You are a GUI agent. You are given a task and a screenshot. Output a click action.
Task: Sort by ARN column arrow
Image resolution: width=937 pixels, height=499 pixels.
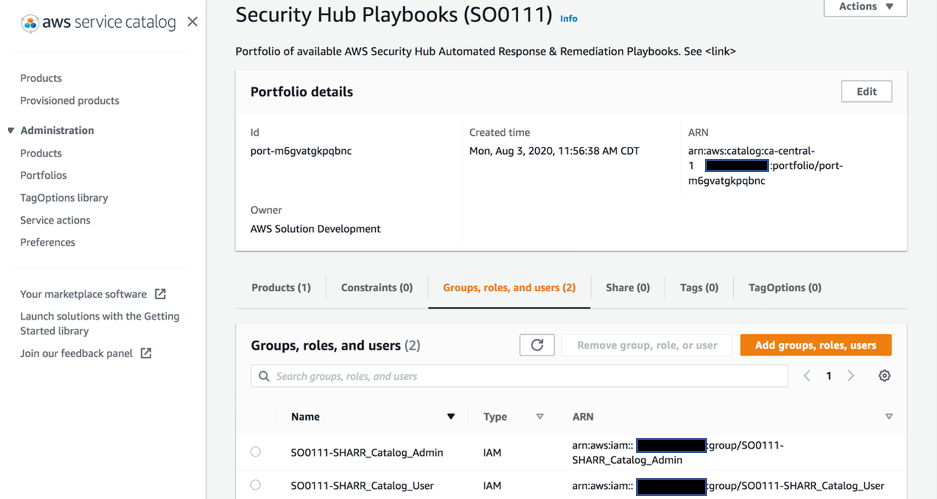pos(889,417)
